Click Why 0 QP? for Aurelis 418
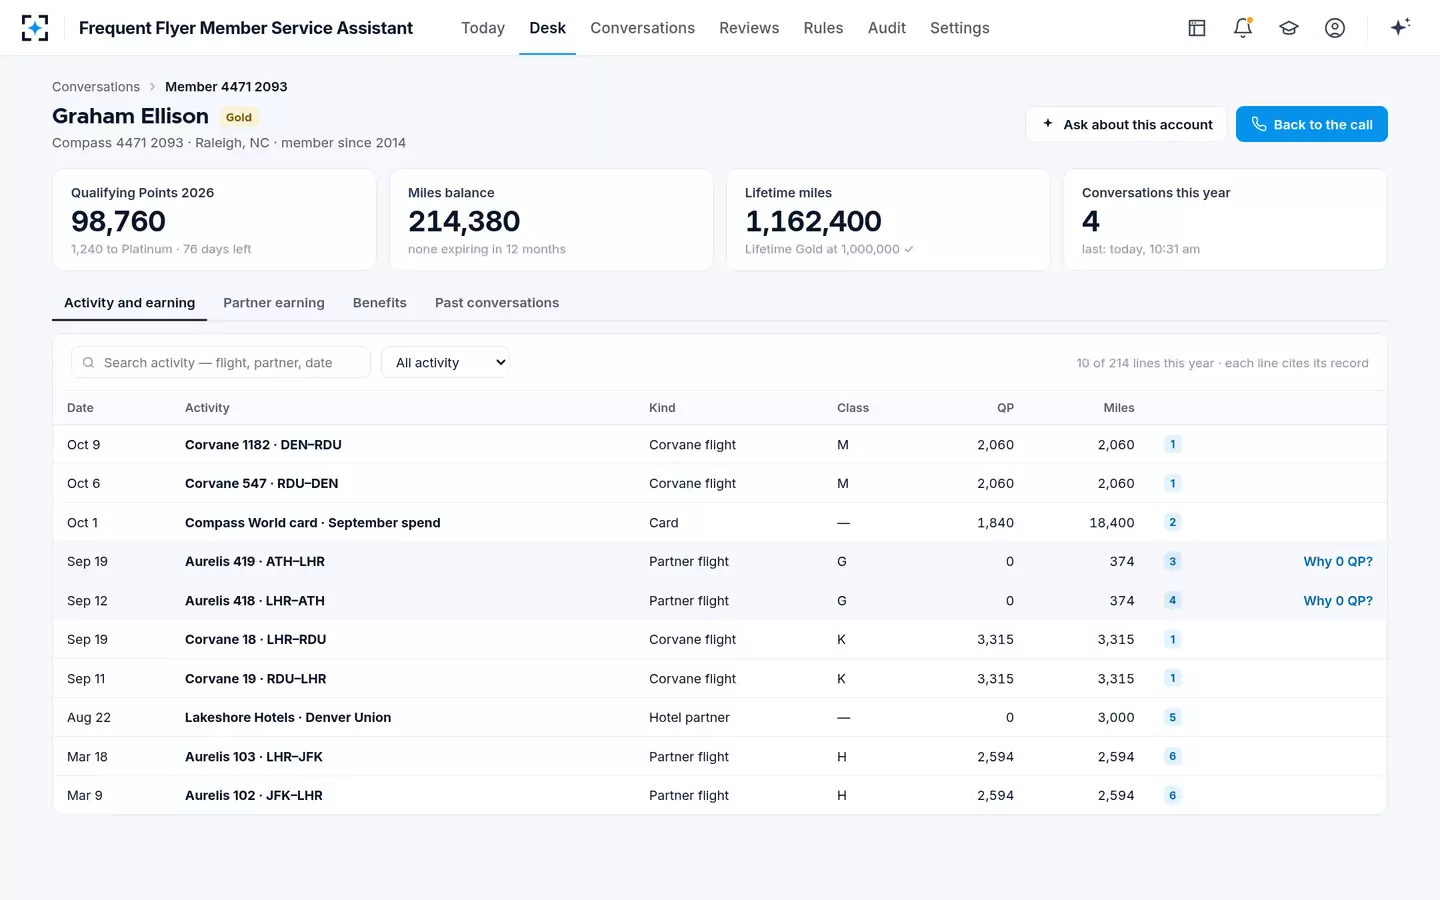The height and width of the screenshot is (900, 1440). [x=1338, y=600]
